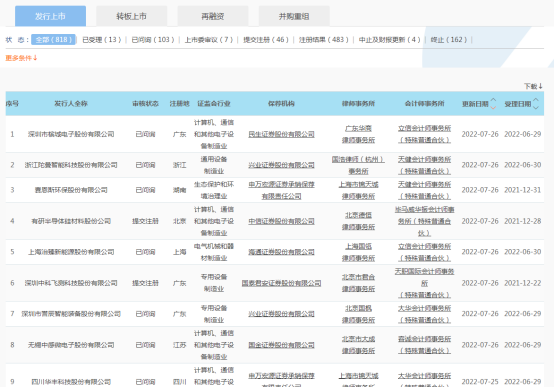Expand 更多条件 filter options
The image size is (554, 387).
pyautogui.click(x=21, y=58)
